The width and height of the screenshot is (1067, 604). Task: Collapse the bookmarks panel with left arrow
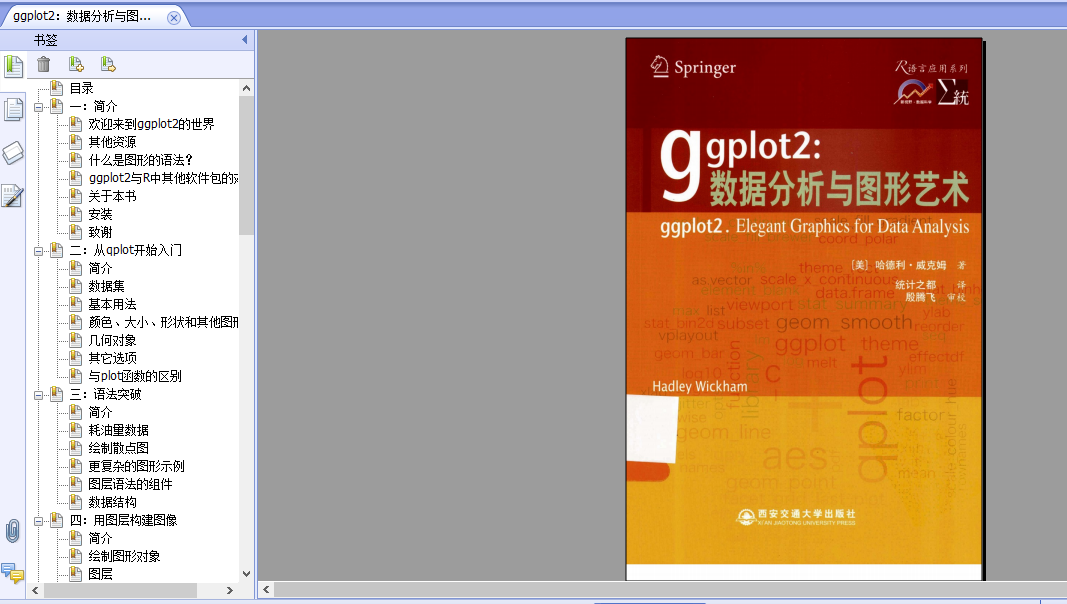pos(245,40)
